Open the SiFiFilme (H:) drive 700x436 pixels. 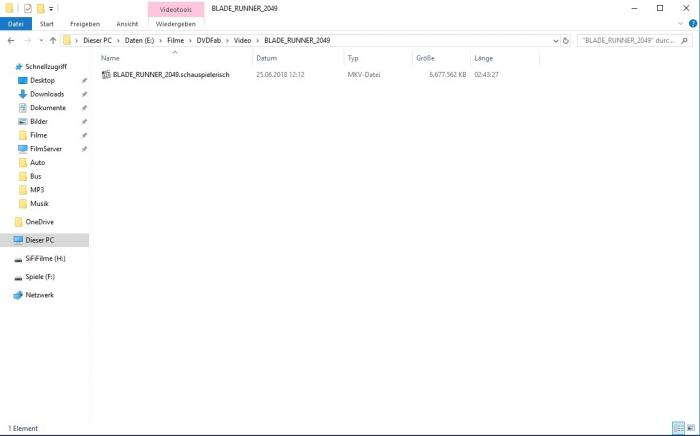point(45,258)
